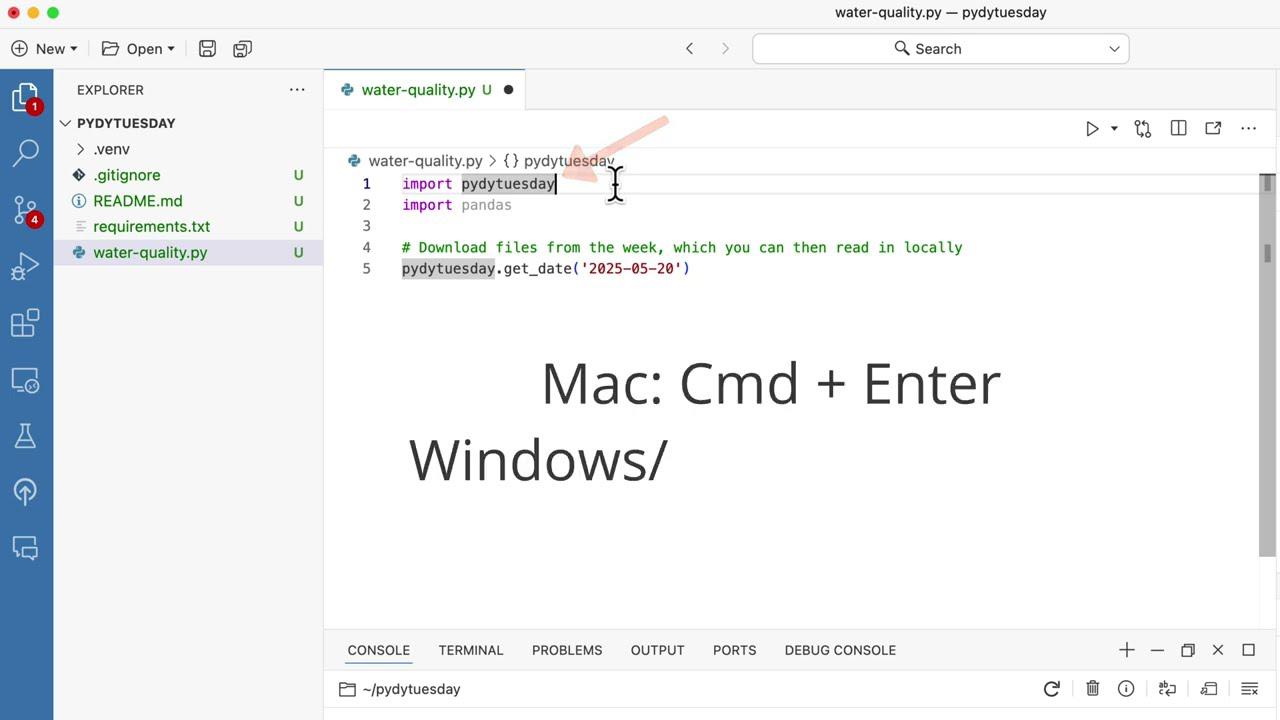Clear the console output

1092,689
